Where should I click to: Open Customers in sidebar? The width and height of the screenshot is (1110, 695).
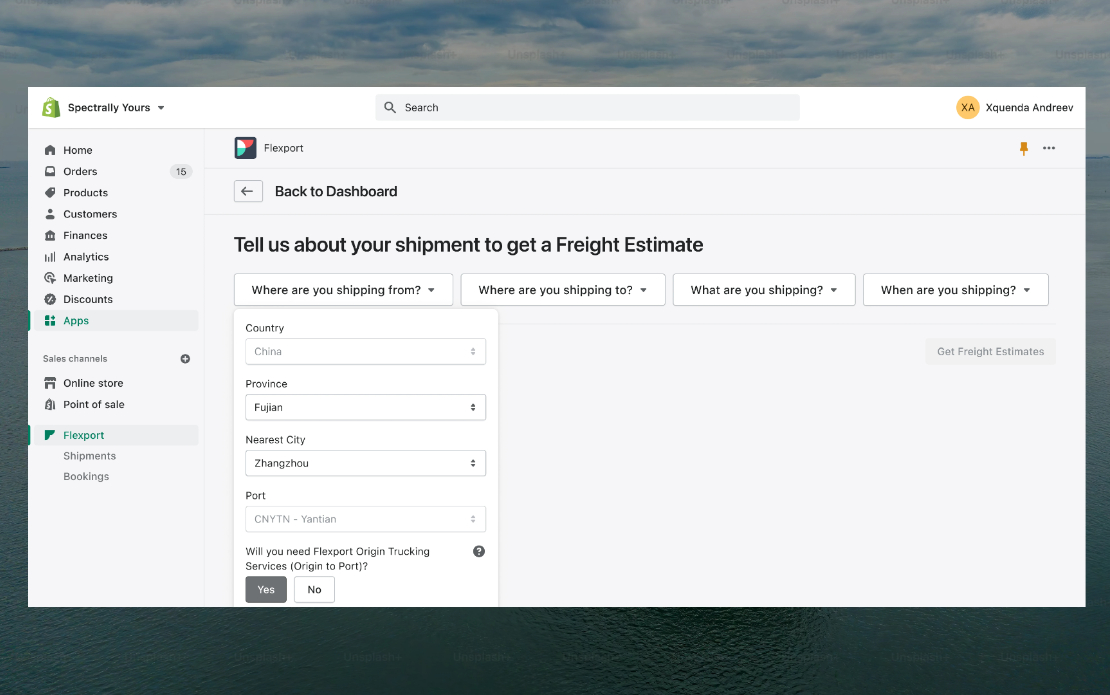90,214
